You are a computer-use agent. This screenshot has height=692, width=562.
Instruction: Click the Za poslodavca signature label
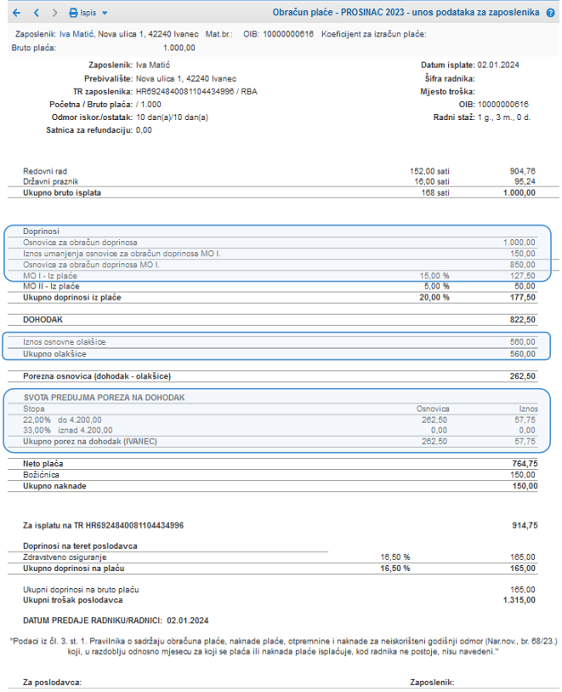click(53, 683)
